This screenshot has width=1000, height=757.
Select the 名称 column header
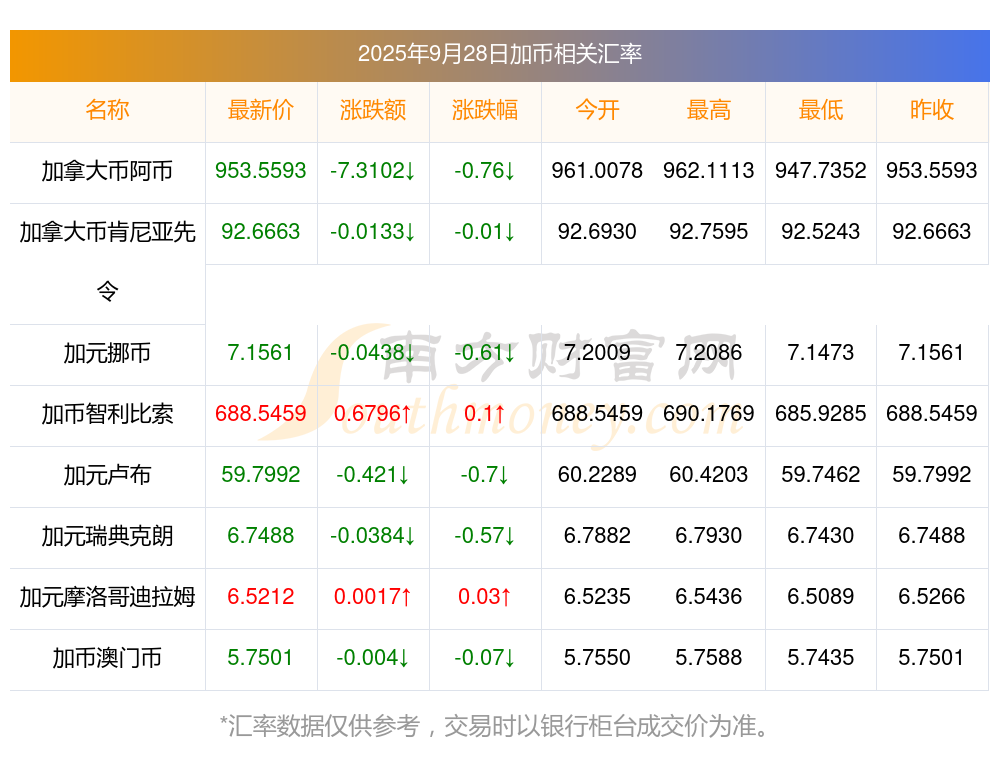point(107,111)
